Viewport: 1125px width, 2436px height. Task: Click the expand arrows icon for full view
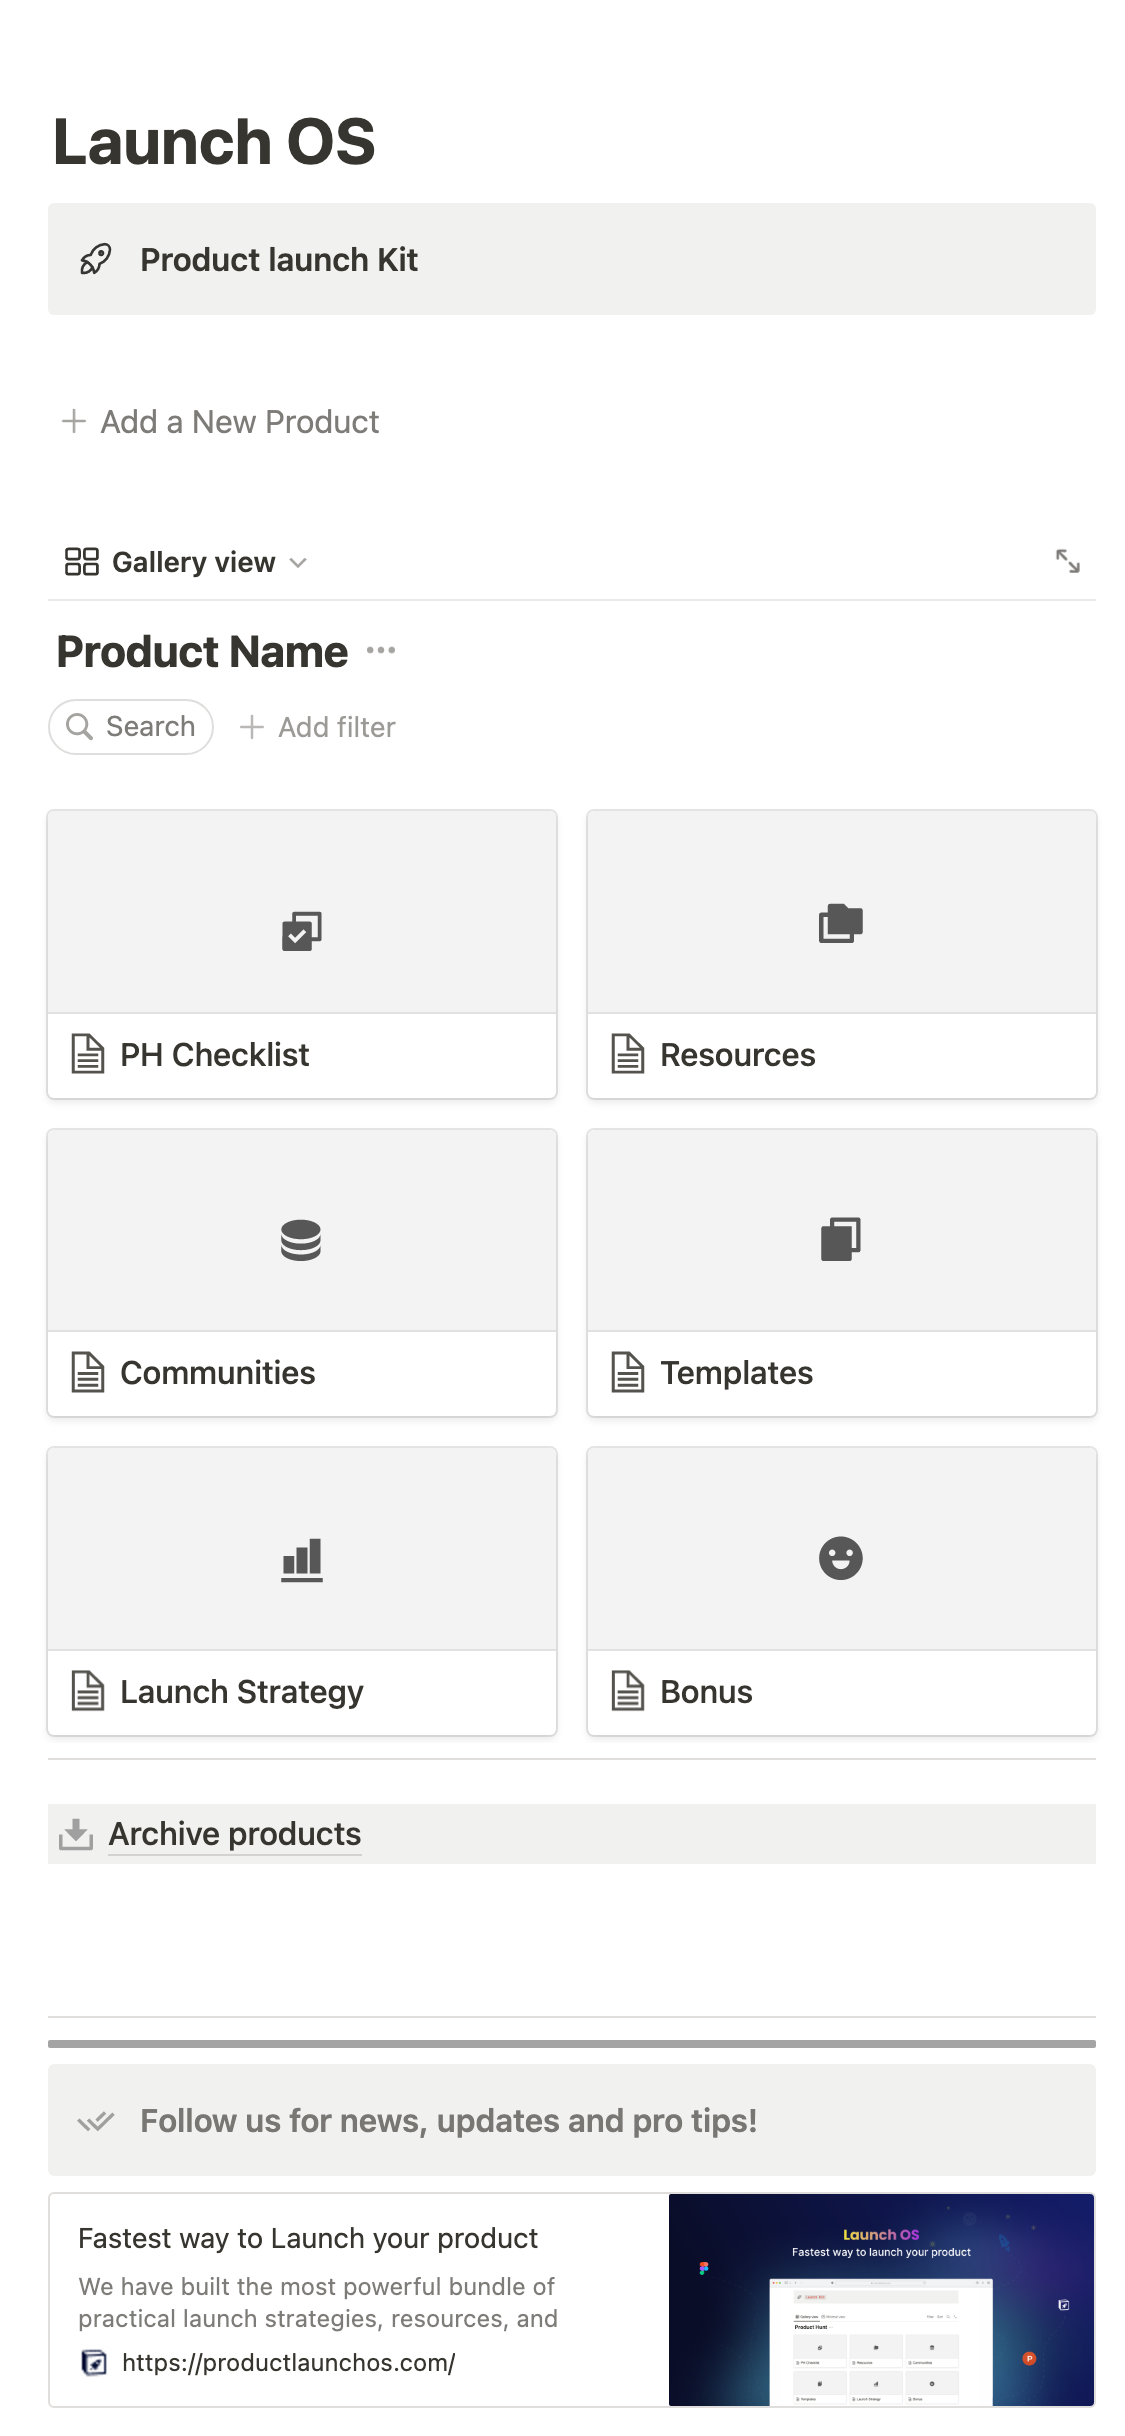tap(1067, 561)
